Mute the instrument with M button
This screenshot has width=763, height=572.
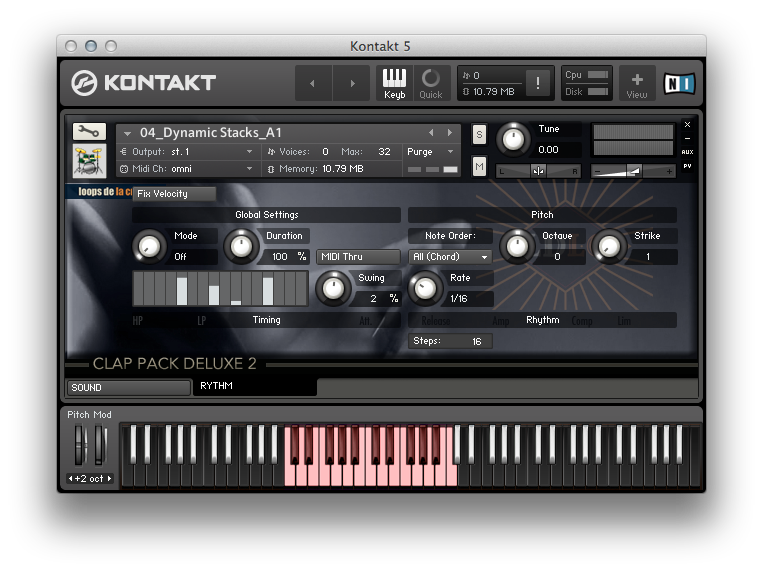(x=479, y=167)
